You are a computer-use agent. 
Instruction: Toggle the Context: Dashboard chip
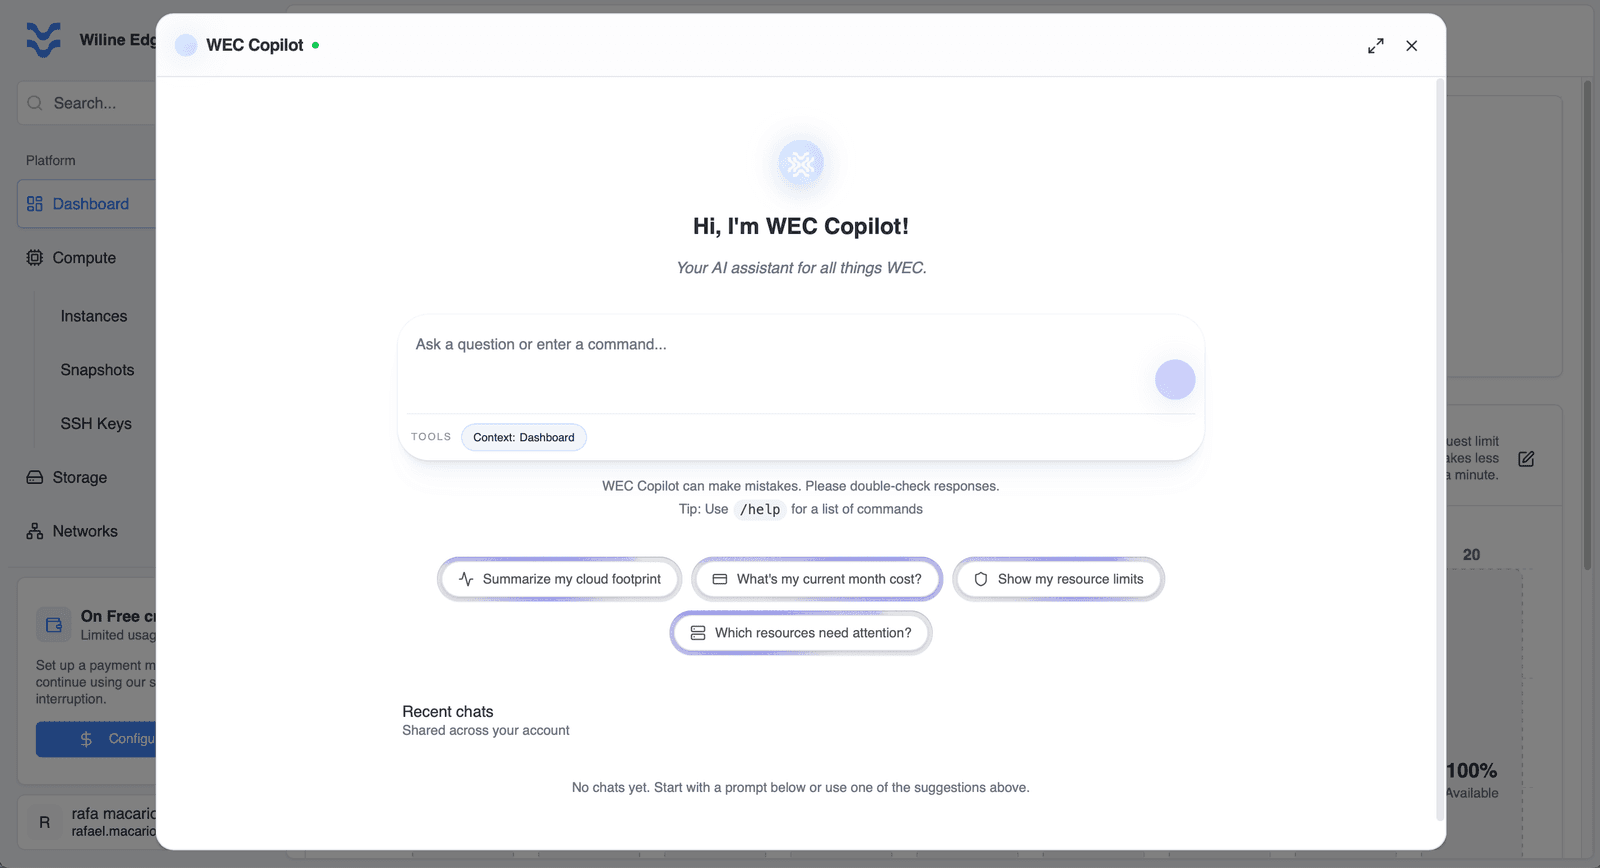tap(524, 437)
